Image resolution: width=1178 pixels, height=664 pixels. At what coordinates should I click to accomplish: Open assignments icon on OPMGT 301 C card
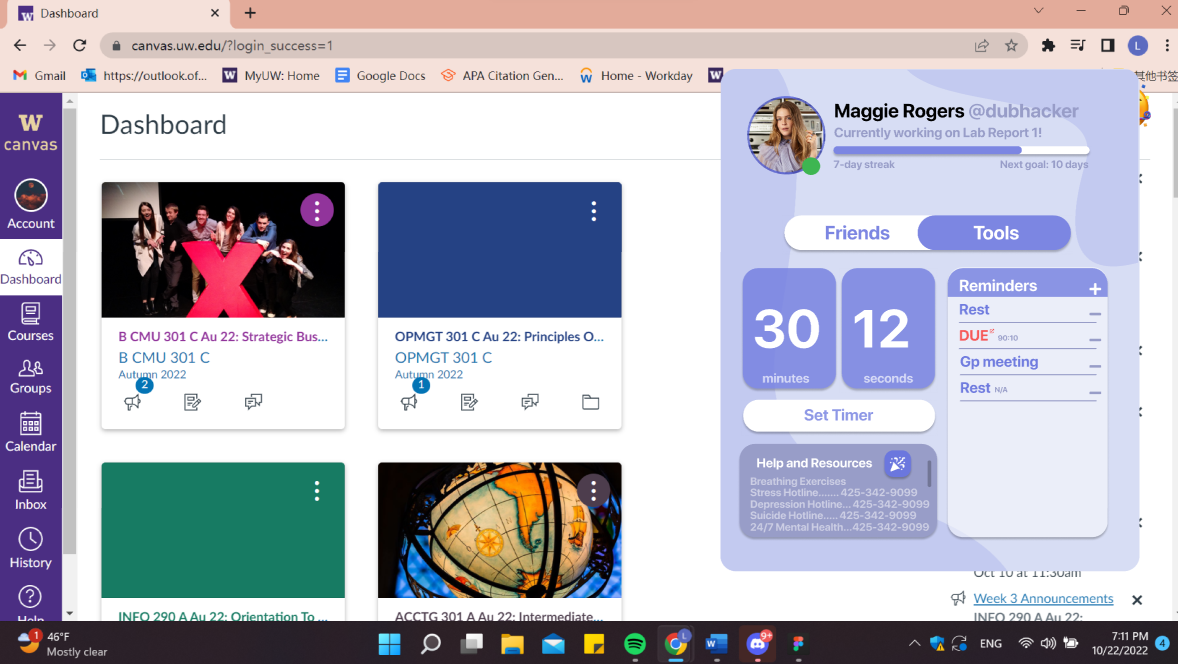pyautogui.click(x=470, y=402)
